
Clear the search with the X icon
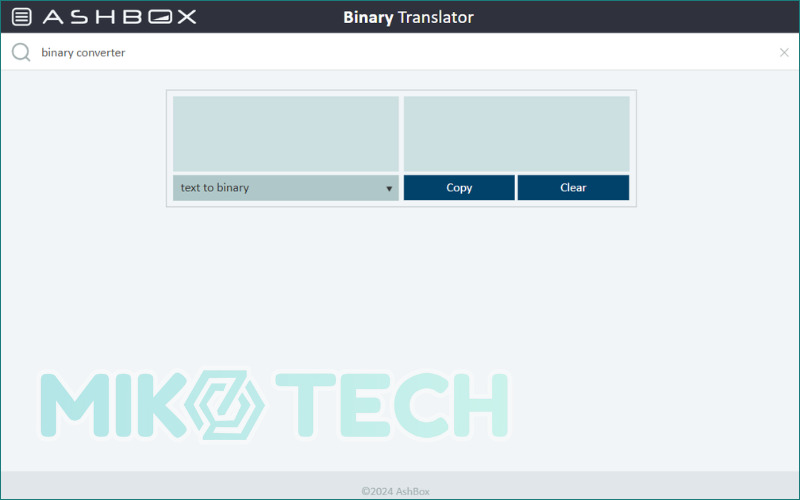click(x=784, y=52)
